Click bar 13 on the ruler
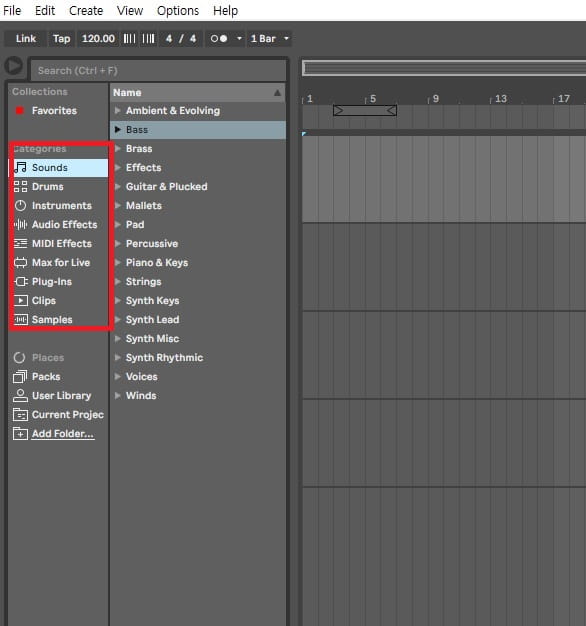The image size is (586, 626). (501, 99)
